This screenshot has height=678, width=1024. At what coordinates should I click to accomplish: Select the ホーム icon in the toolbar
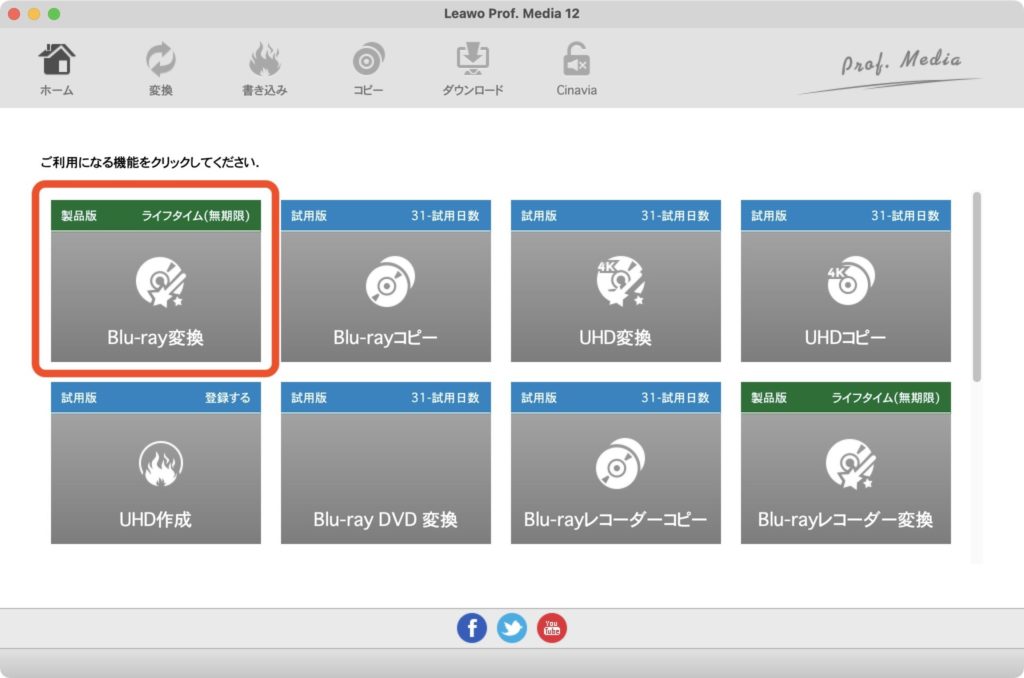click(57, 60)
